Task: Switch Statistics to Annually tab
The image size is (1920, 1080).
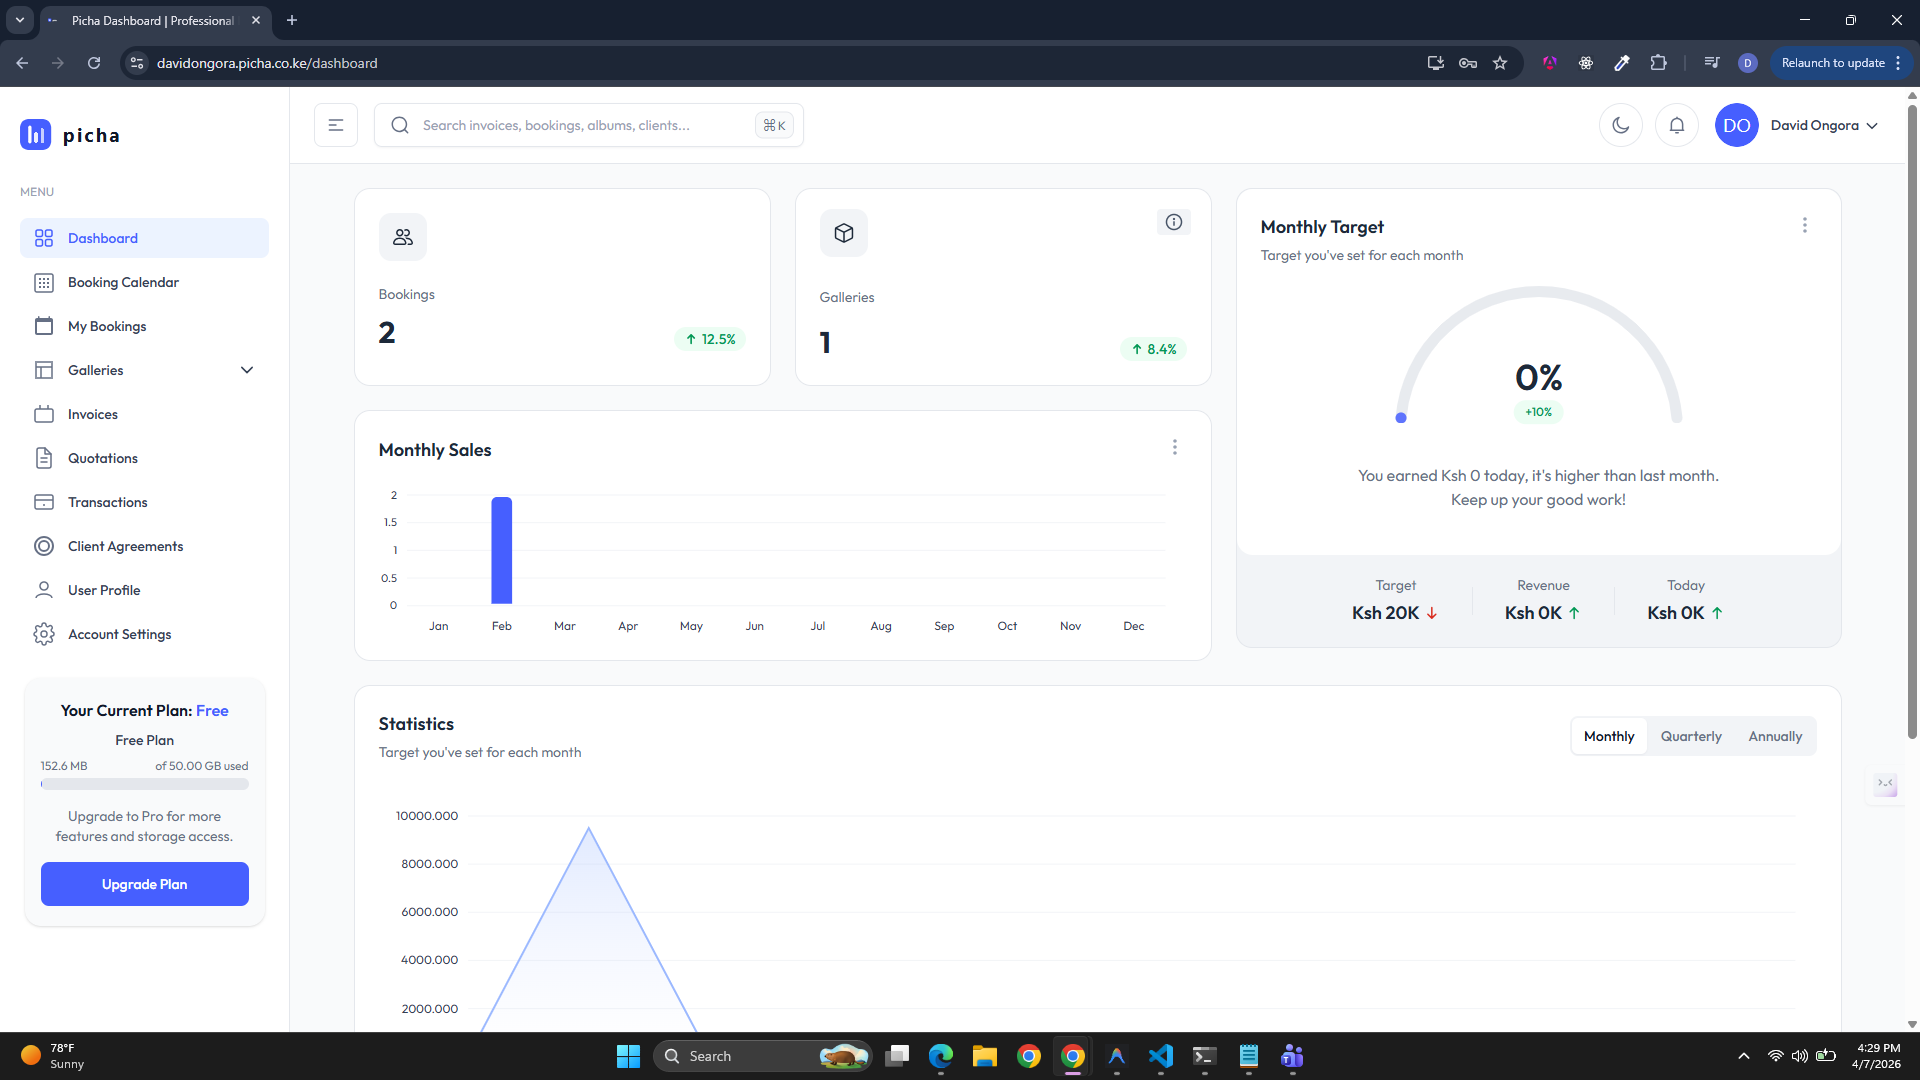Action: [1774, 736]
